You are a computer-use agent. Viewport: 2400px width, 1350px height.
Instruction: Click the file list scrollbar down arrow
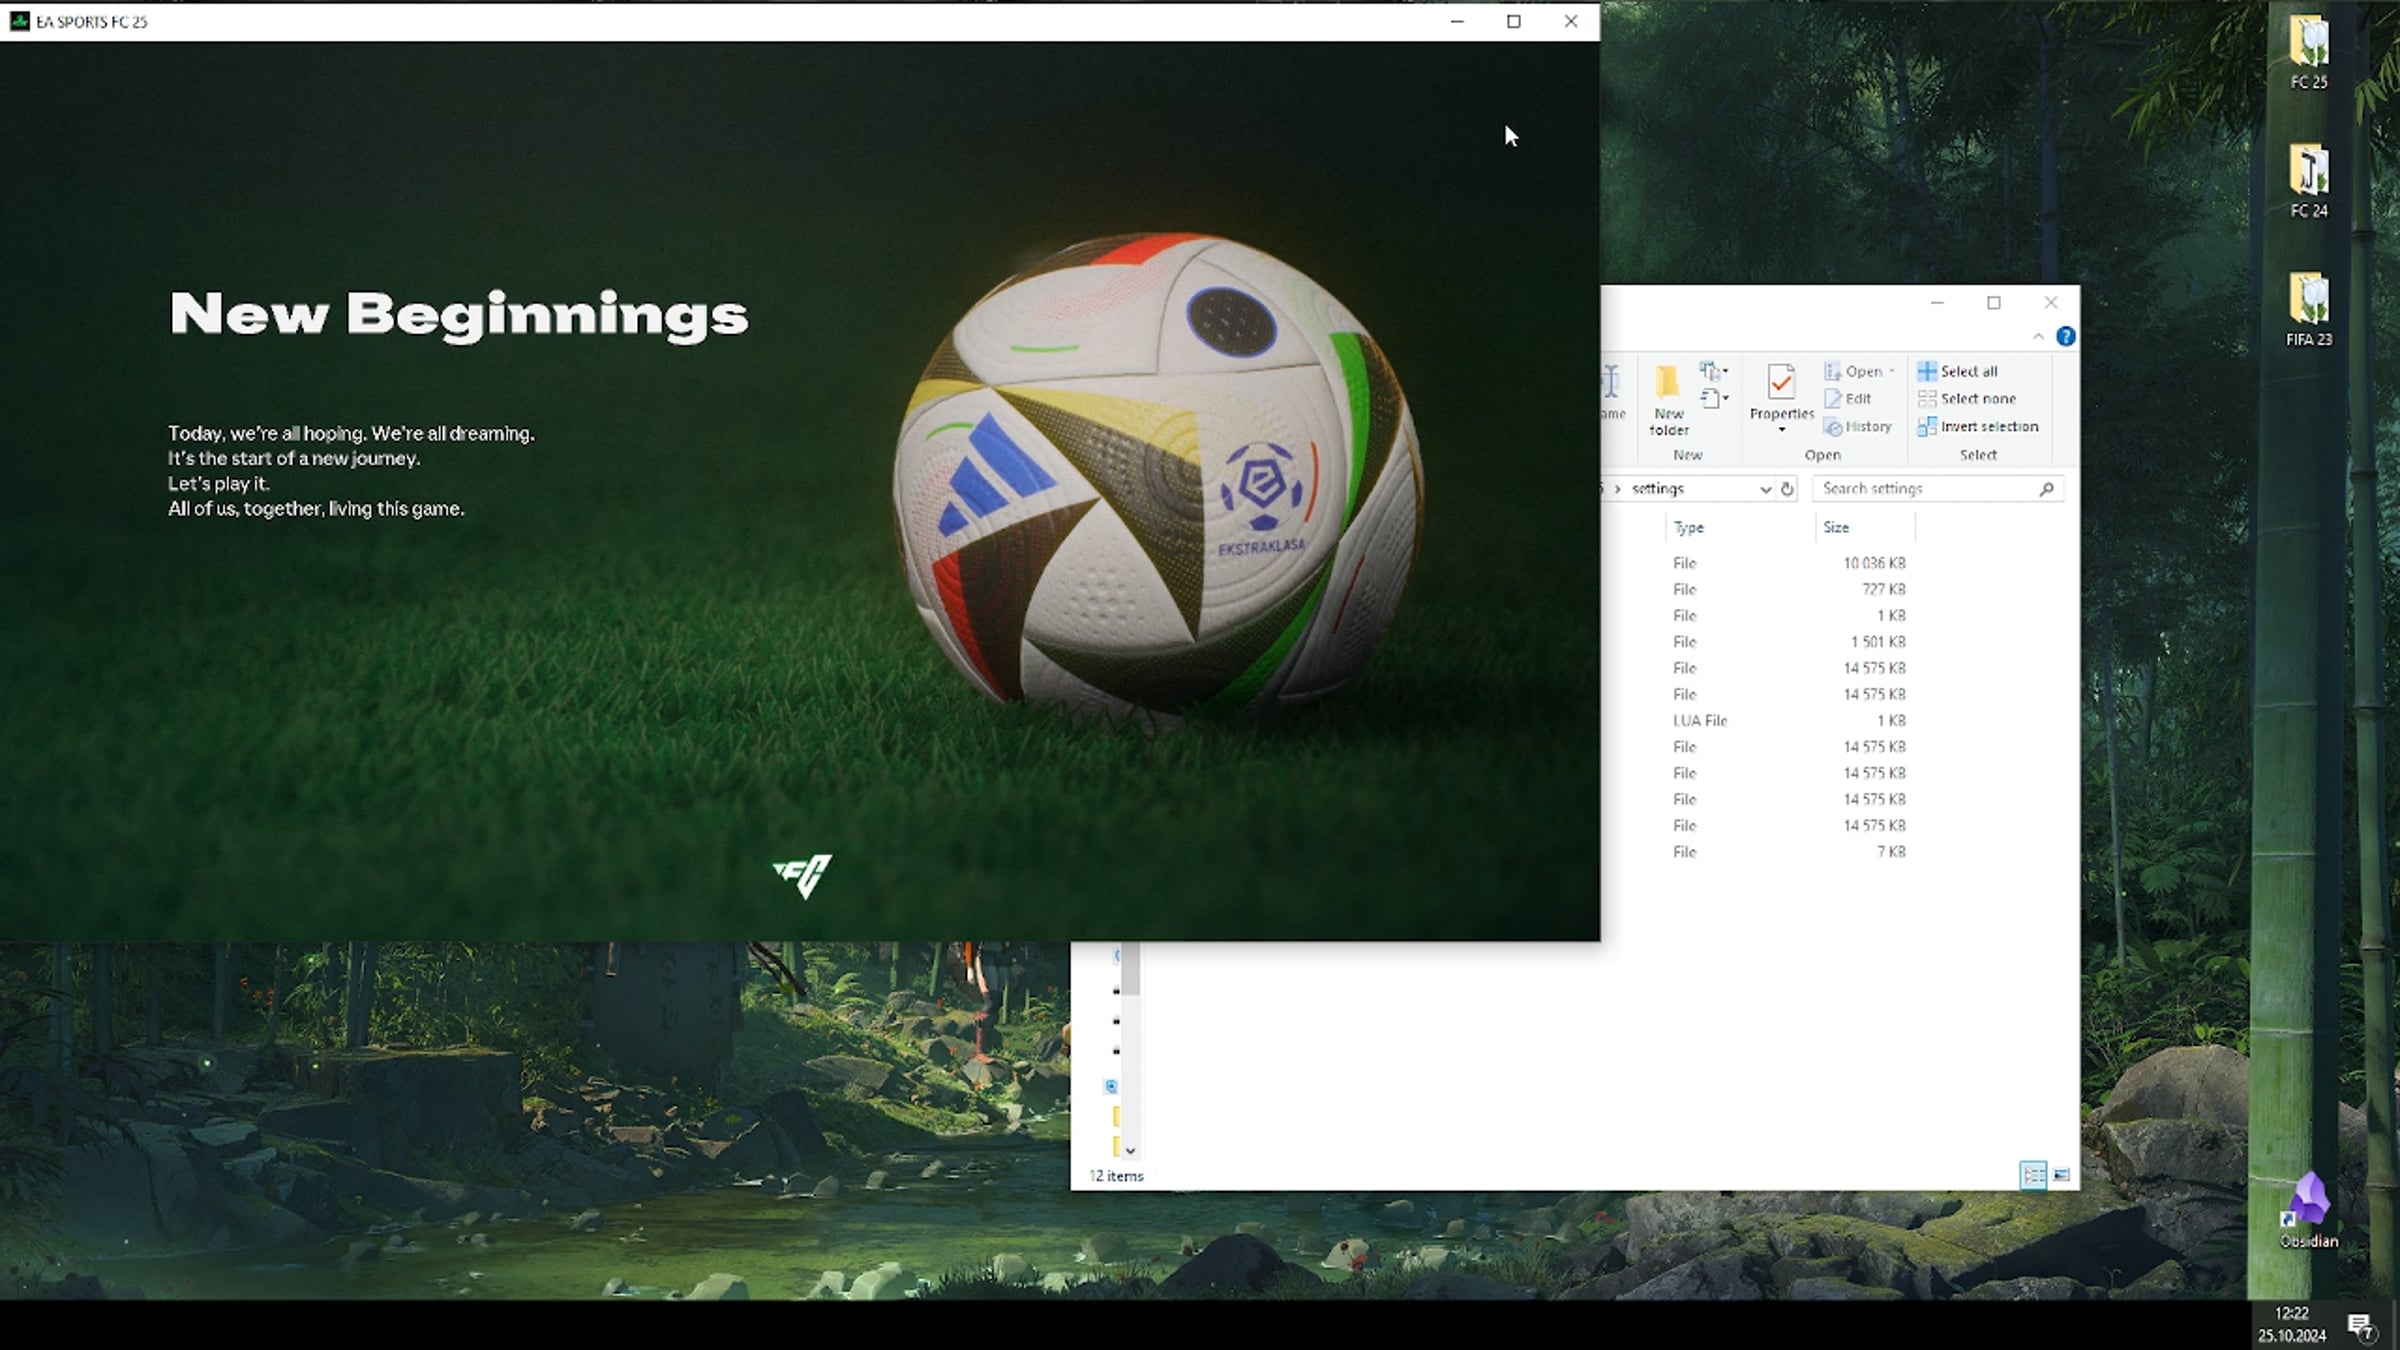point(1132,1151)
